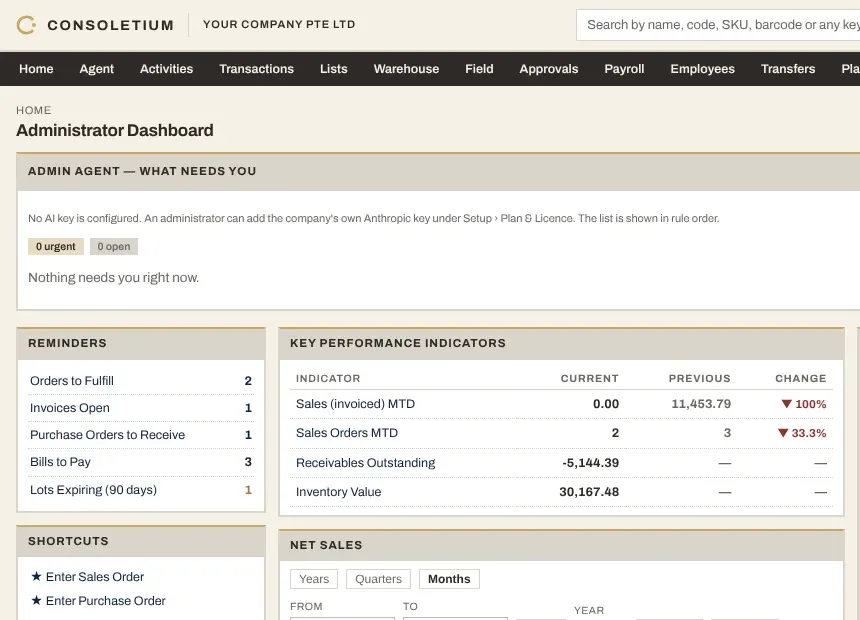Click the HOME breadcrumb link

pyautogui.click(x=33, y=110)
